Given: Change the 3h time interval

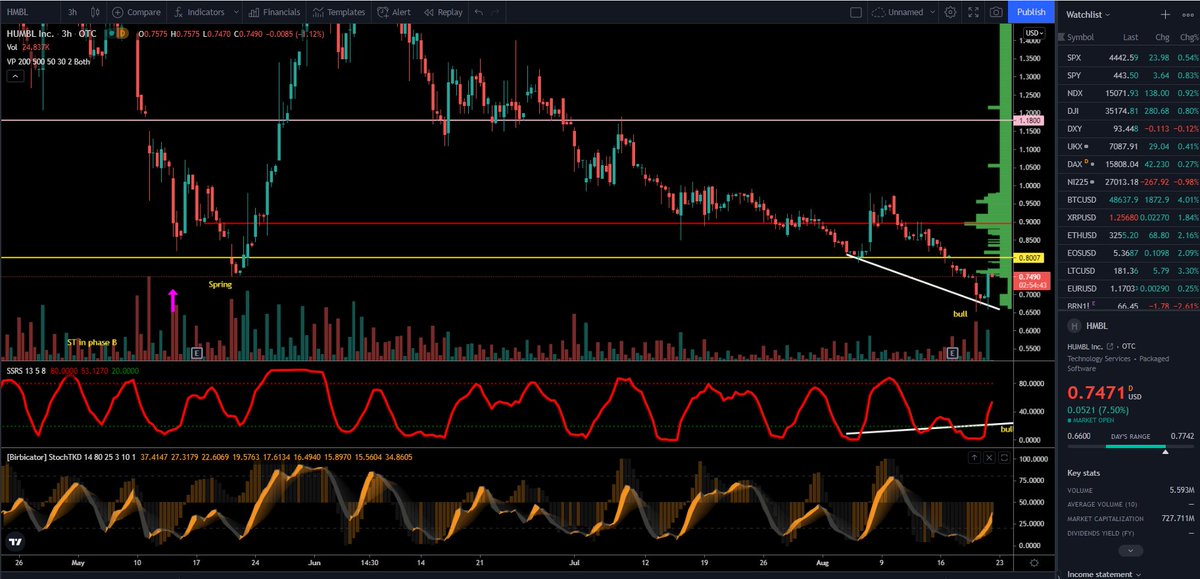Looking at the screenshot, I should [72, 12].
